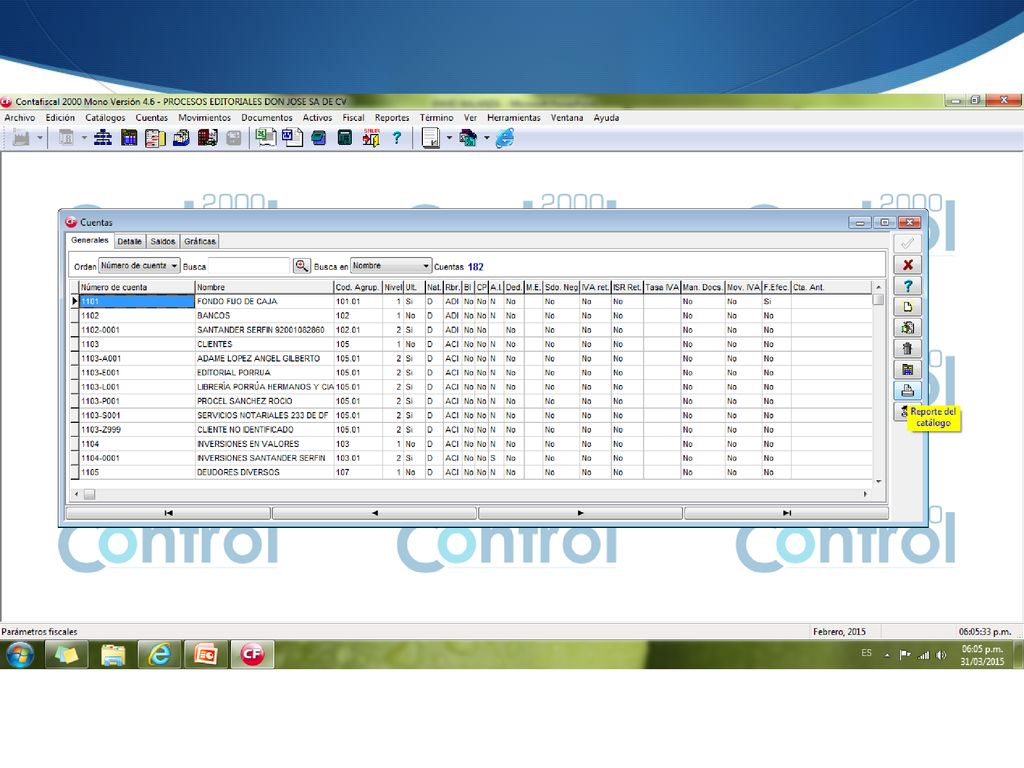
Task: Click the blue calculator grid toolbar icon
Action: (x=129, y=138)
